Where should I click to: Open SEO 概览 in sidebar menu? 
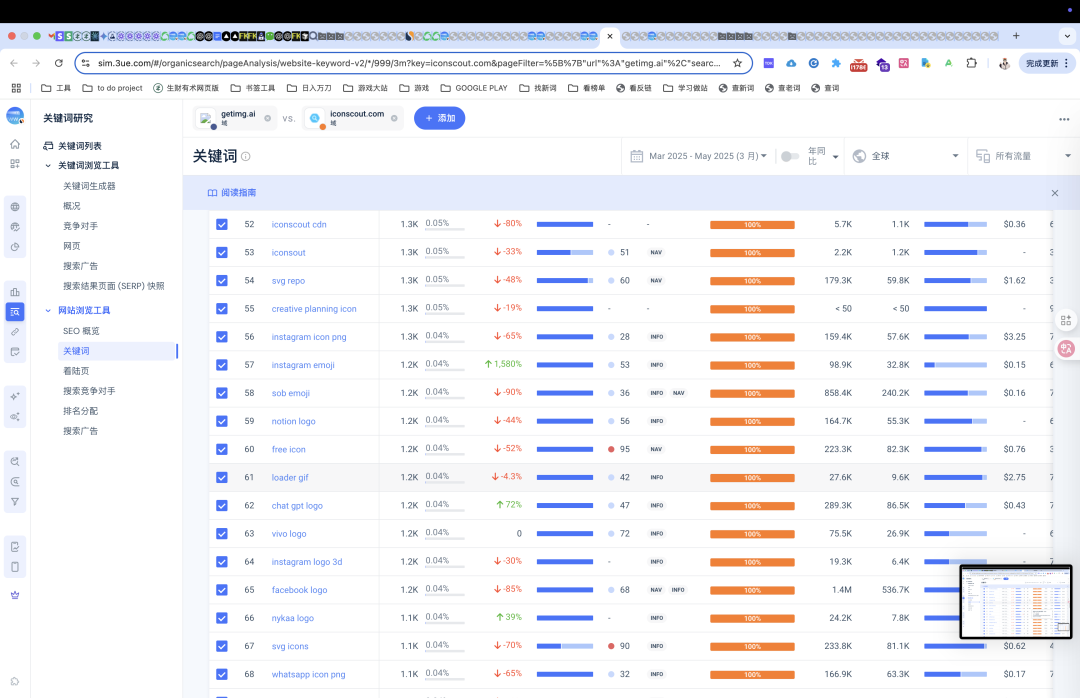point(81,331)
